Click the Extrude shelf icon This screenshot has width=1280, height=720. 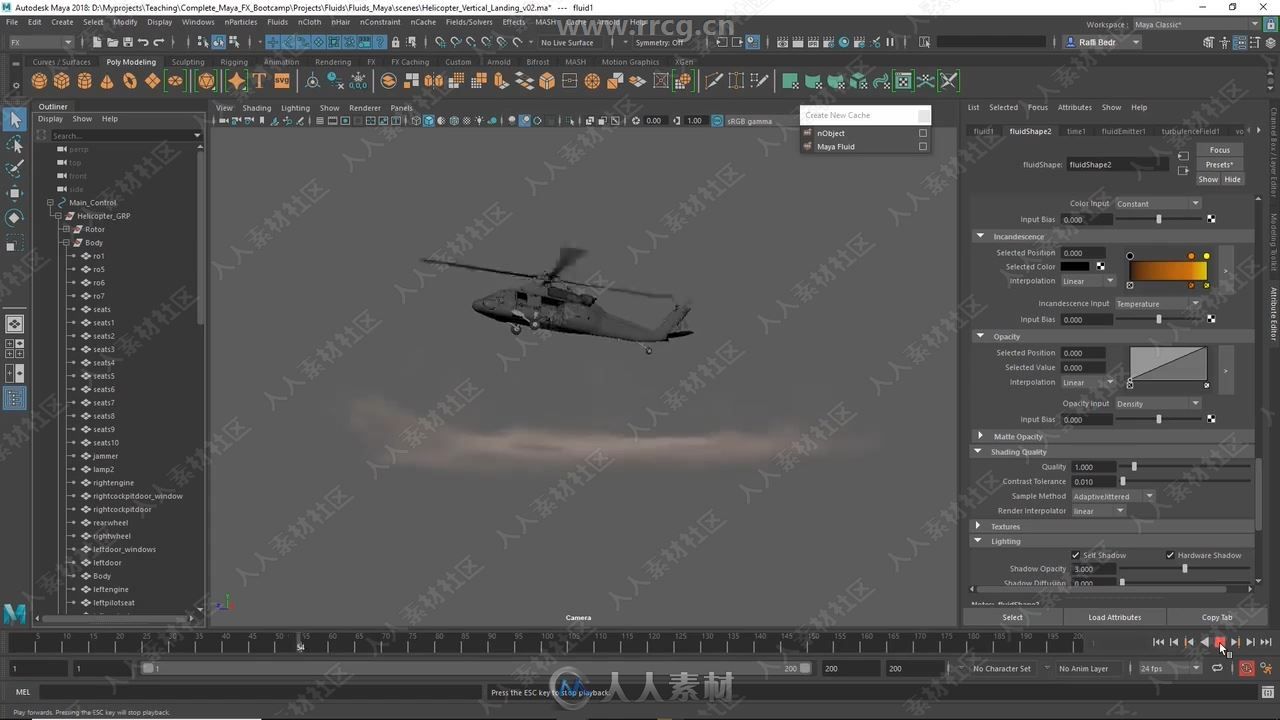(501, 81)
